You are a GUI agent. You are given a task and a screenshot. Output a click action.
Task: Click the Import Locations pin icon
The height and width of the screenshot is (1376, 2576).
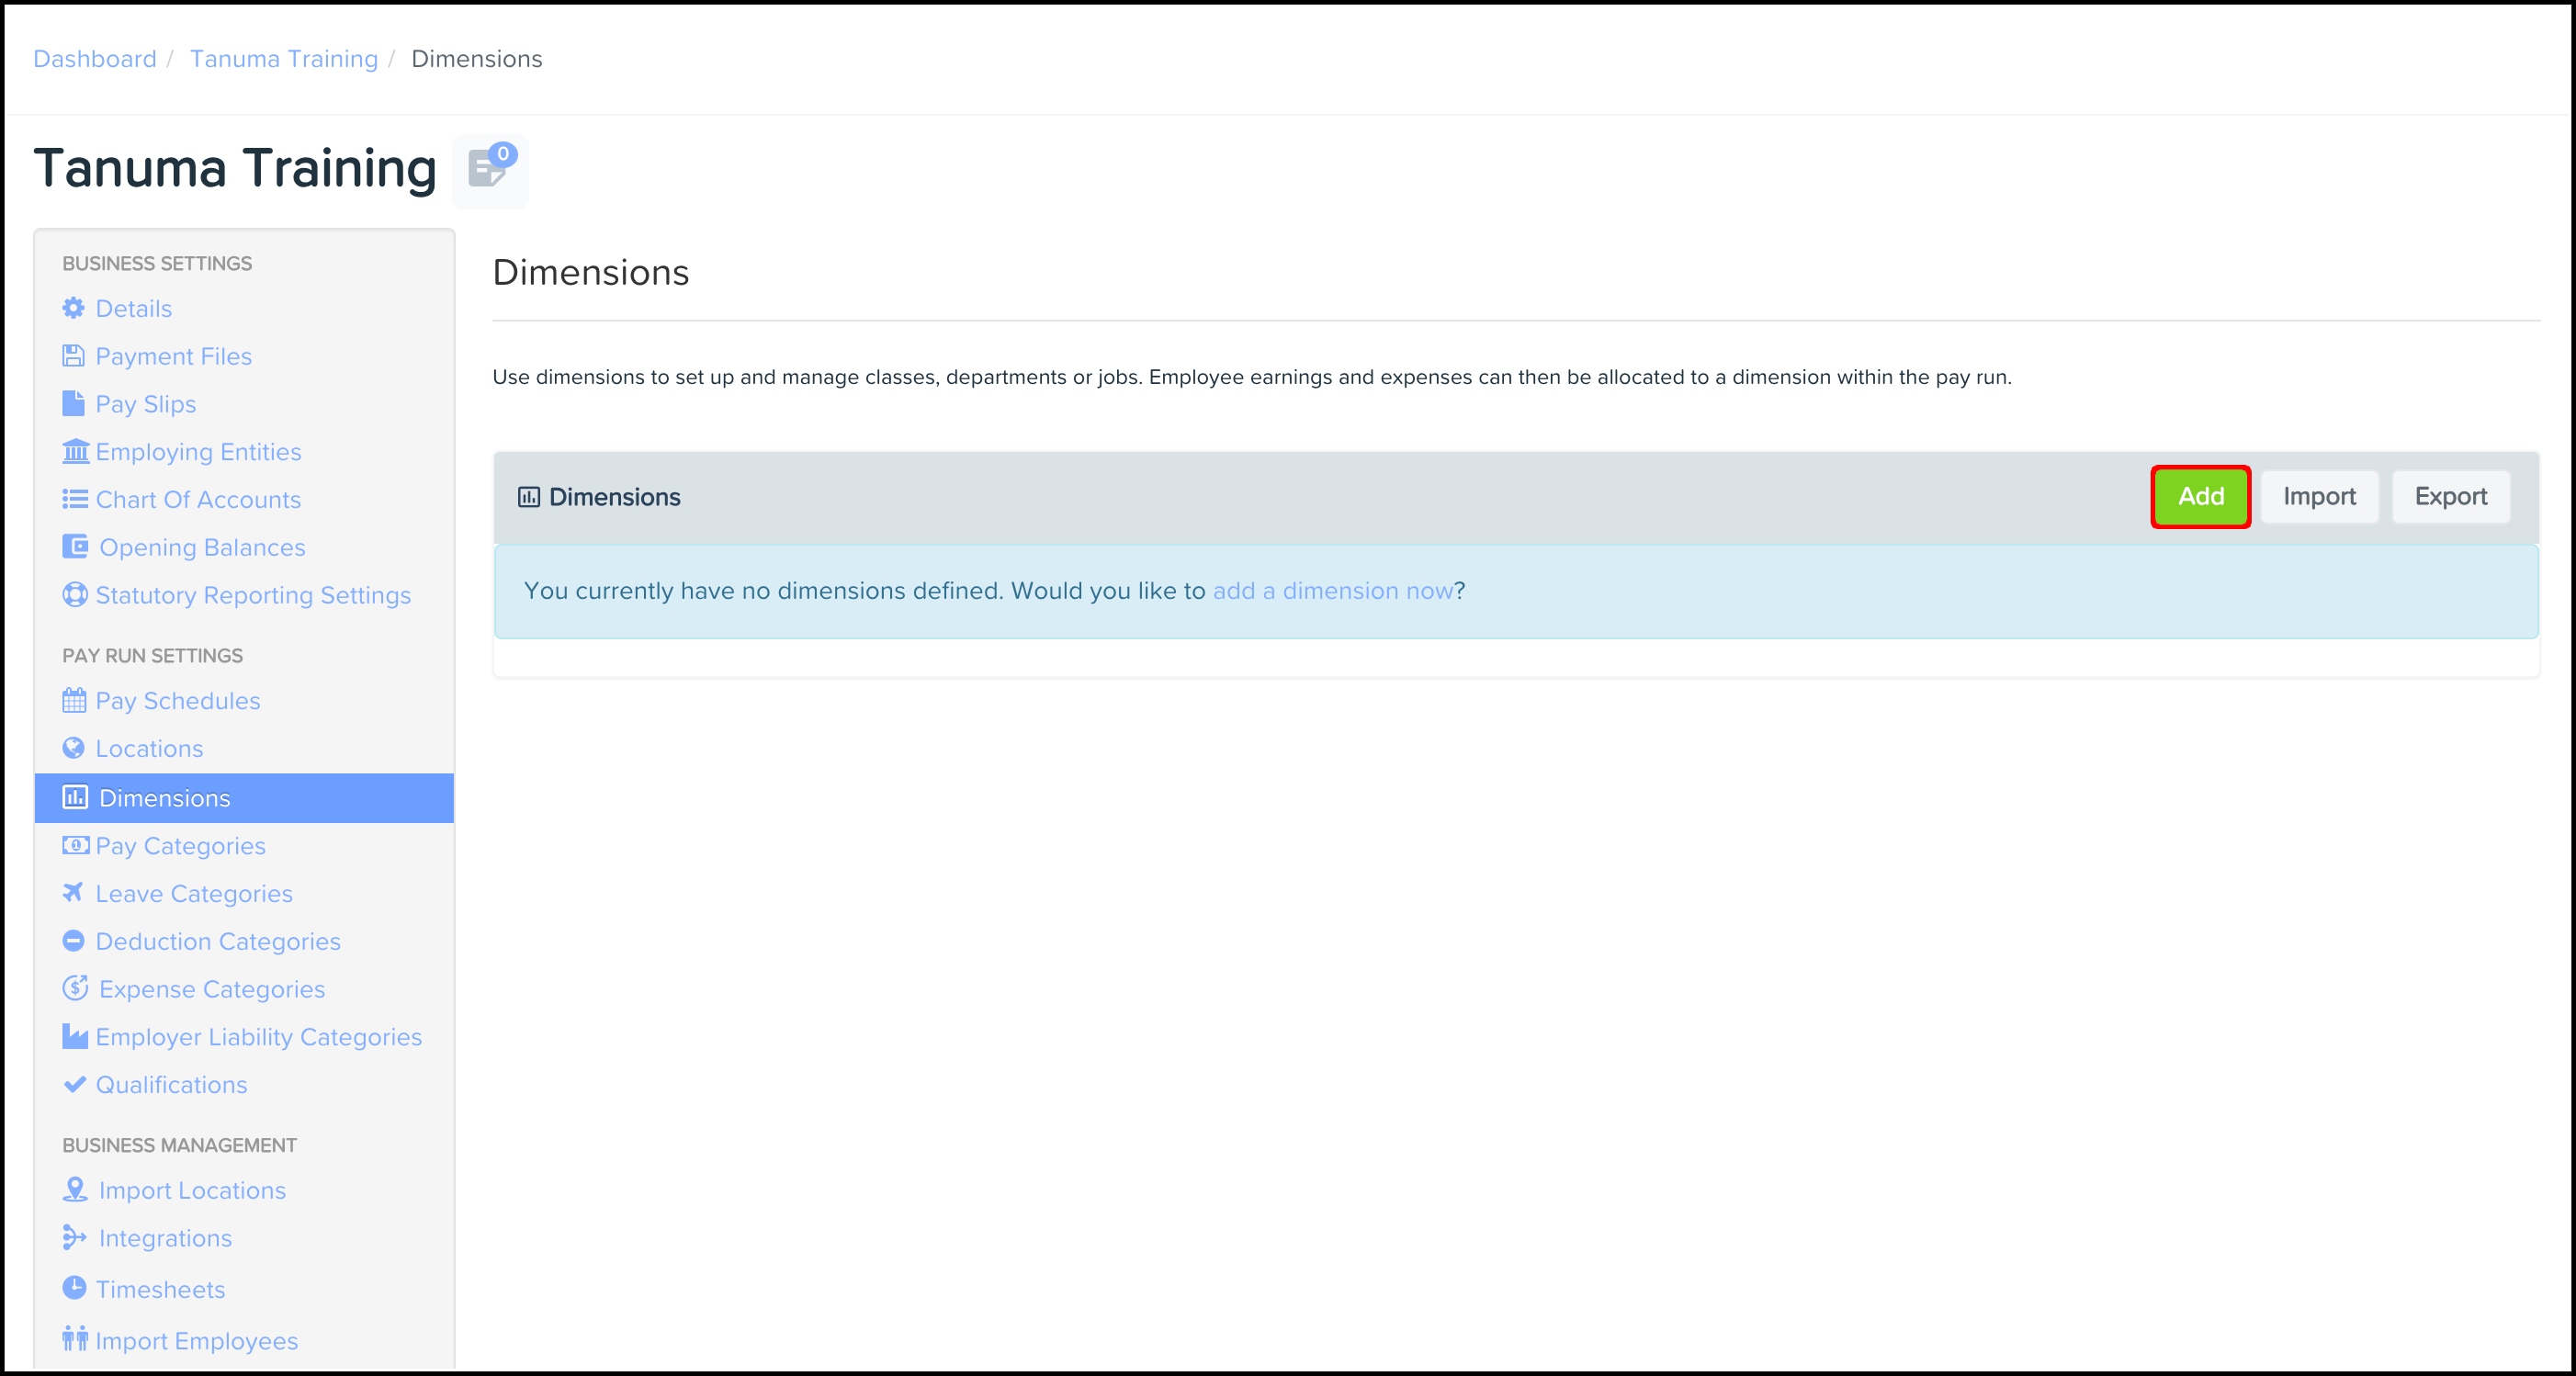(75, 1189)
